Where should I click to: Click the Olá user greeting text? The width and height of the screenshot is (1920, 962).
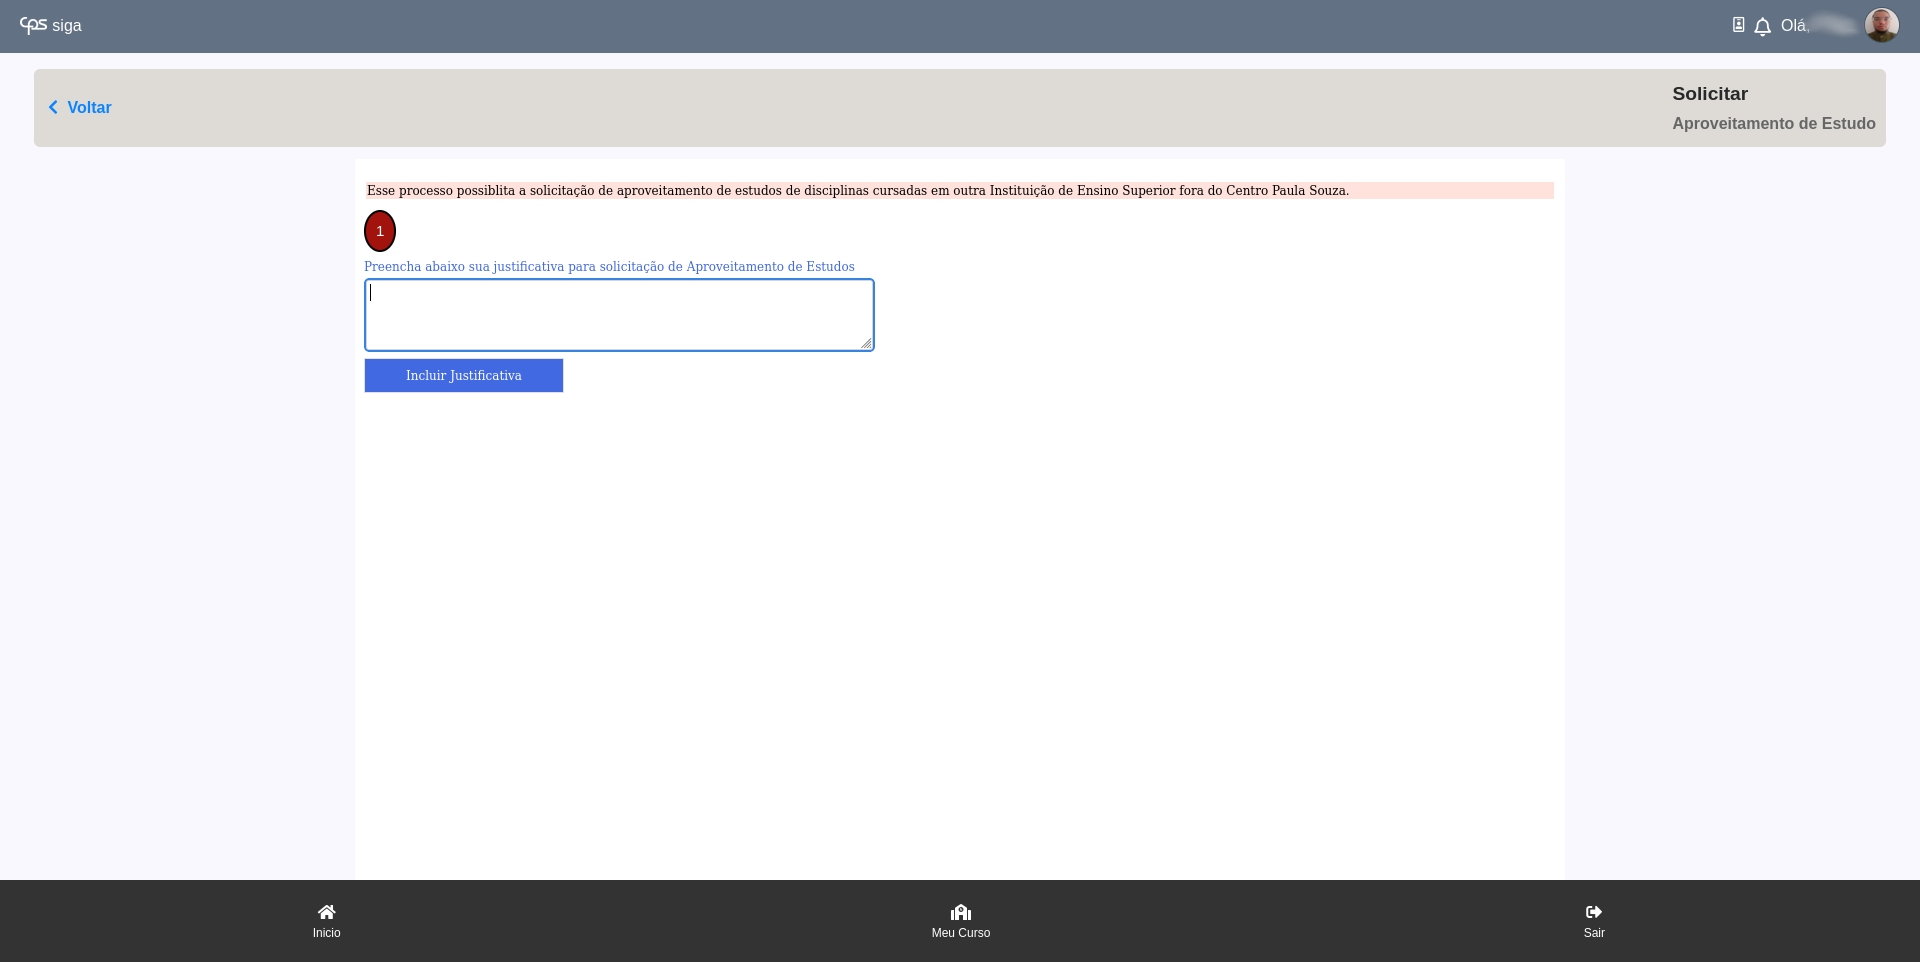[1794, 26]
